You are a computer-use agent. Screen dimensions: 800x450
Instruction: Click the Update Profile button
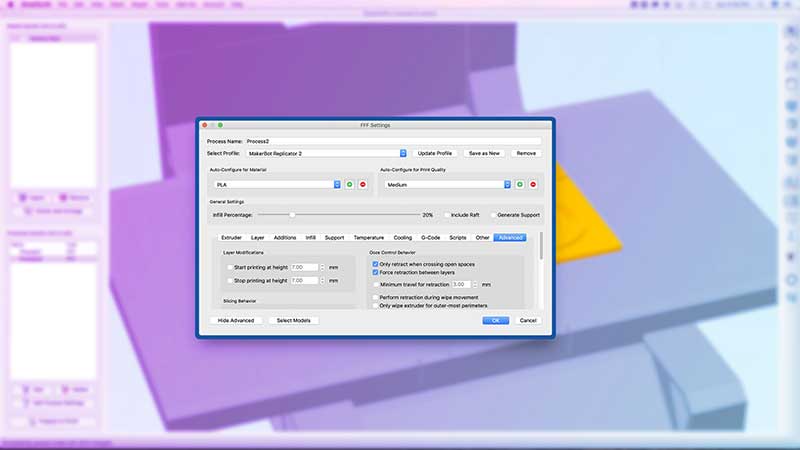click(435, 153)
